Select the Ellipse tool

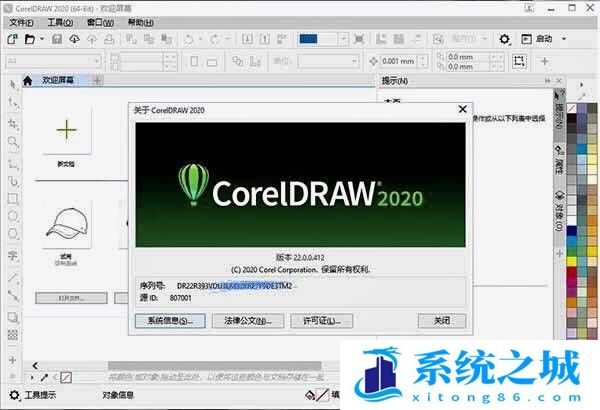tap(13, 216)
